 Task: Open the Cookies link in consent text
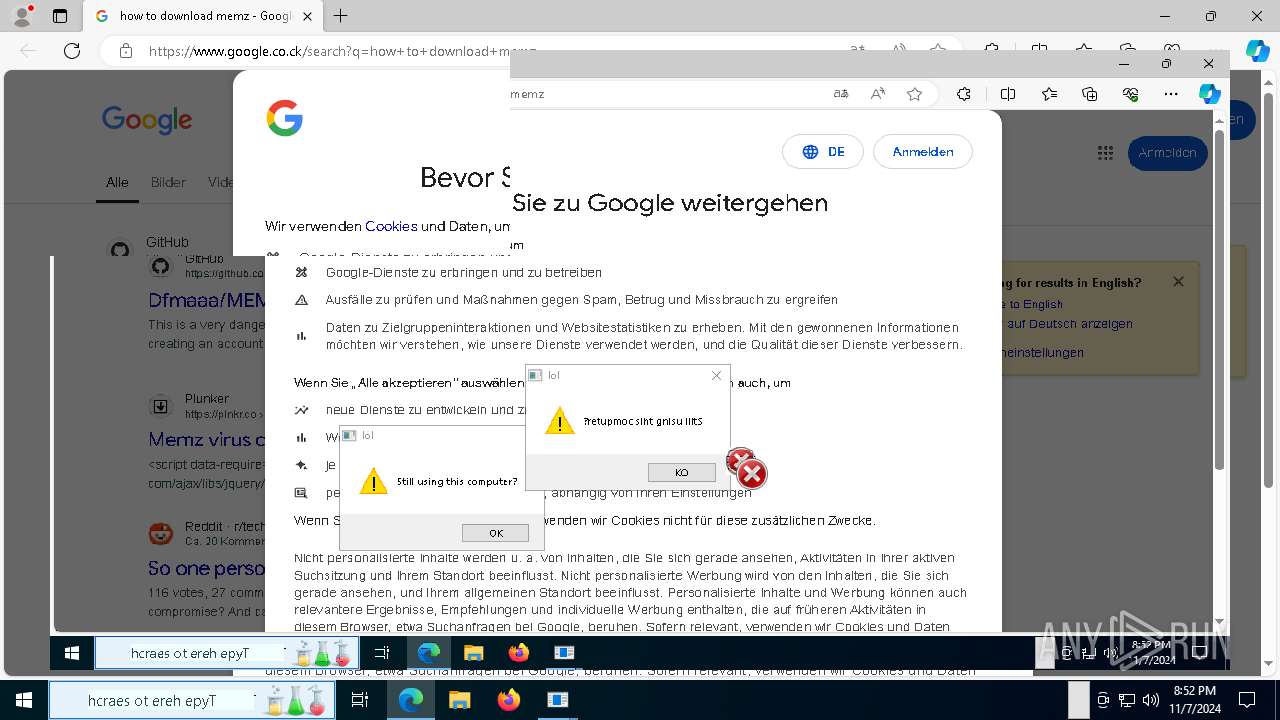391,226
